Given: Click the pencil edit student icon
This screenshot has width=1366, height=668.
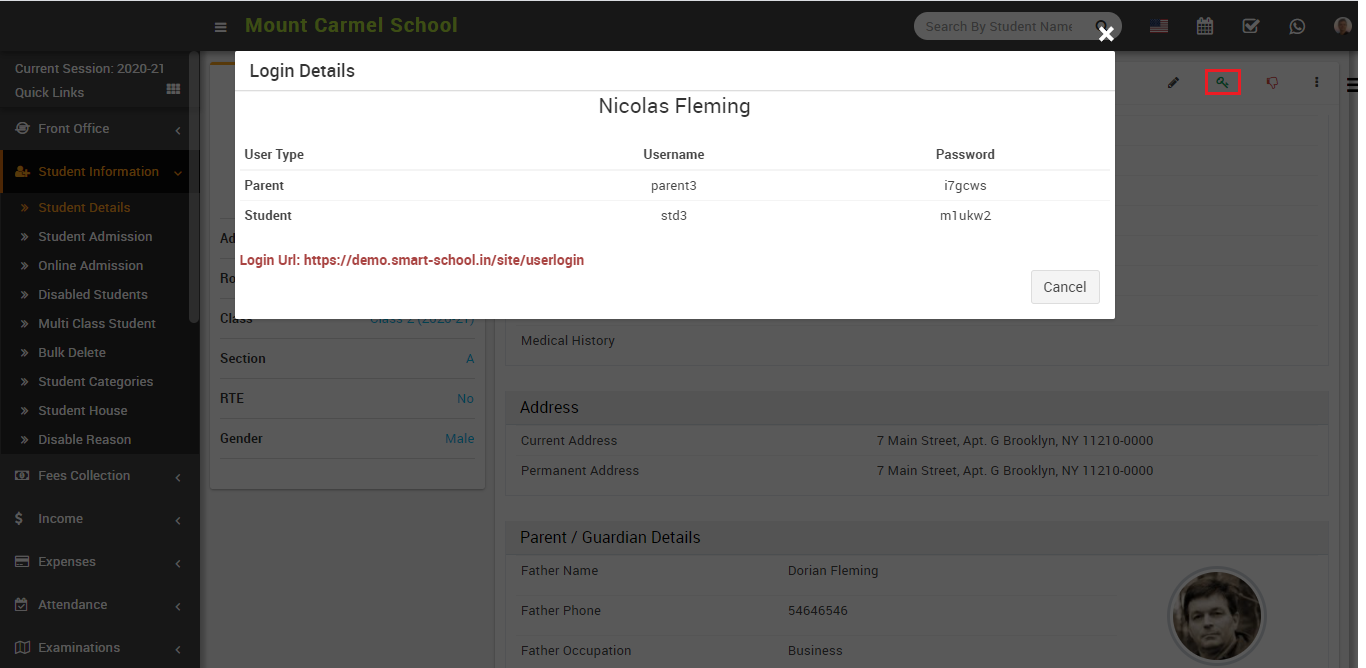Looking at the screenshot, I should [1174, 83].
